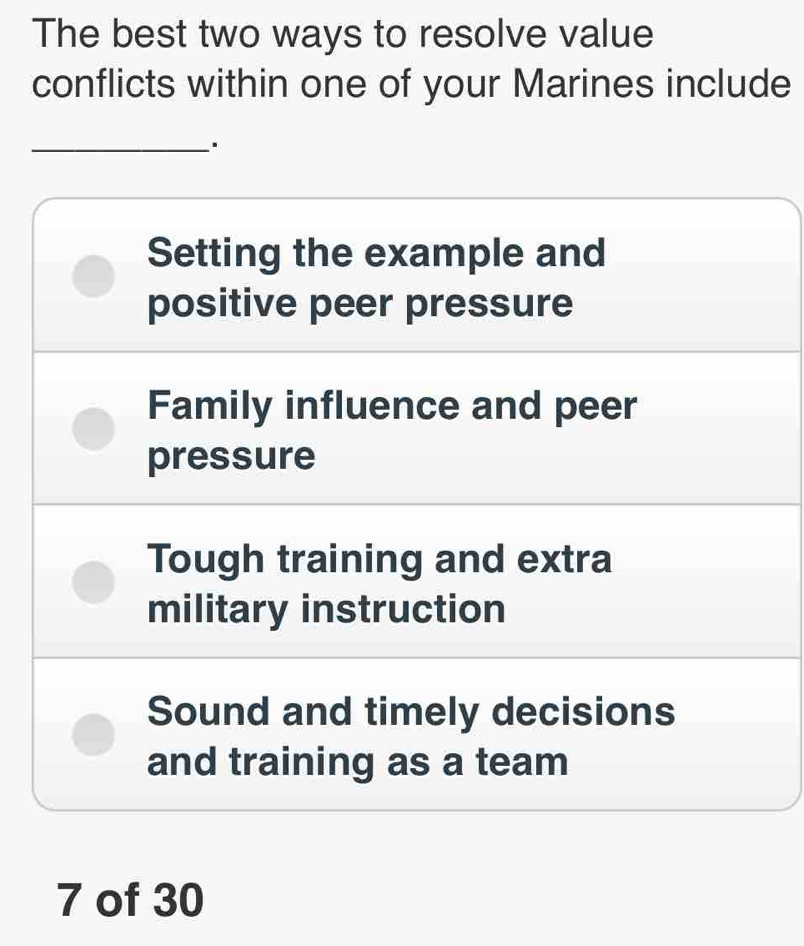Viewport: 804px width, 946px height.
Task: Click the number '30' in the counter
Action: (x=178, y=900)
